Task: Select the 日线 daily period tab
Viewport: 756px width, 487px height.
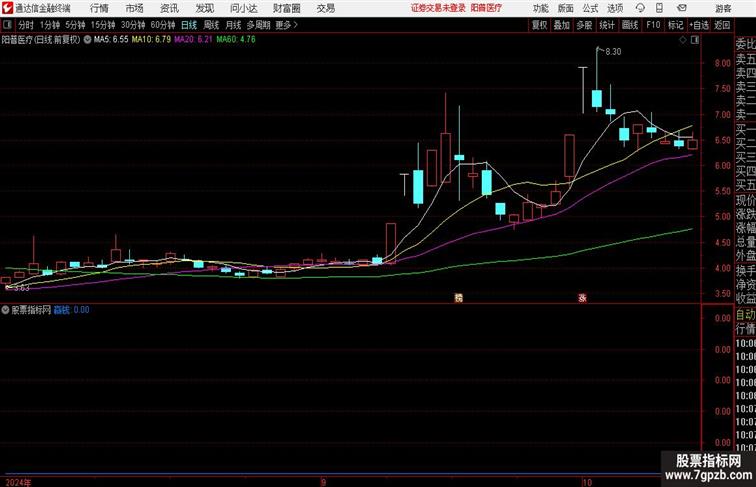Action: [x=189, y=25]
